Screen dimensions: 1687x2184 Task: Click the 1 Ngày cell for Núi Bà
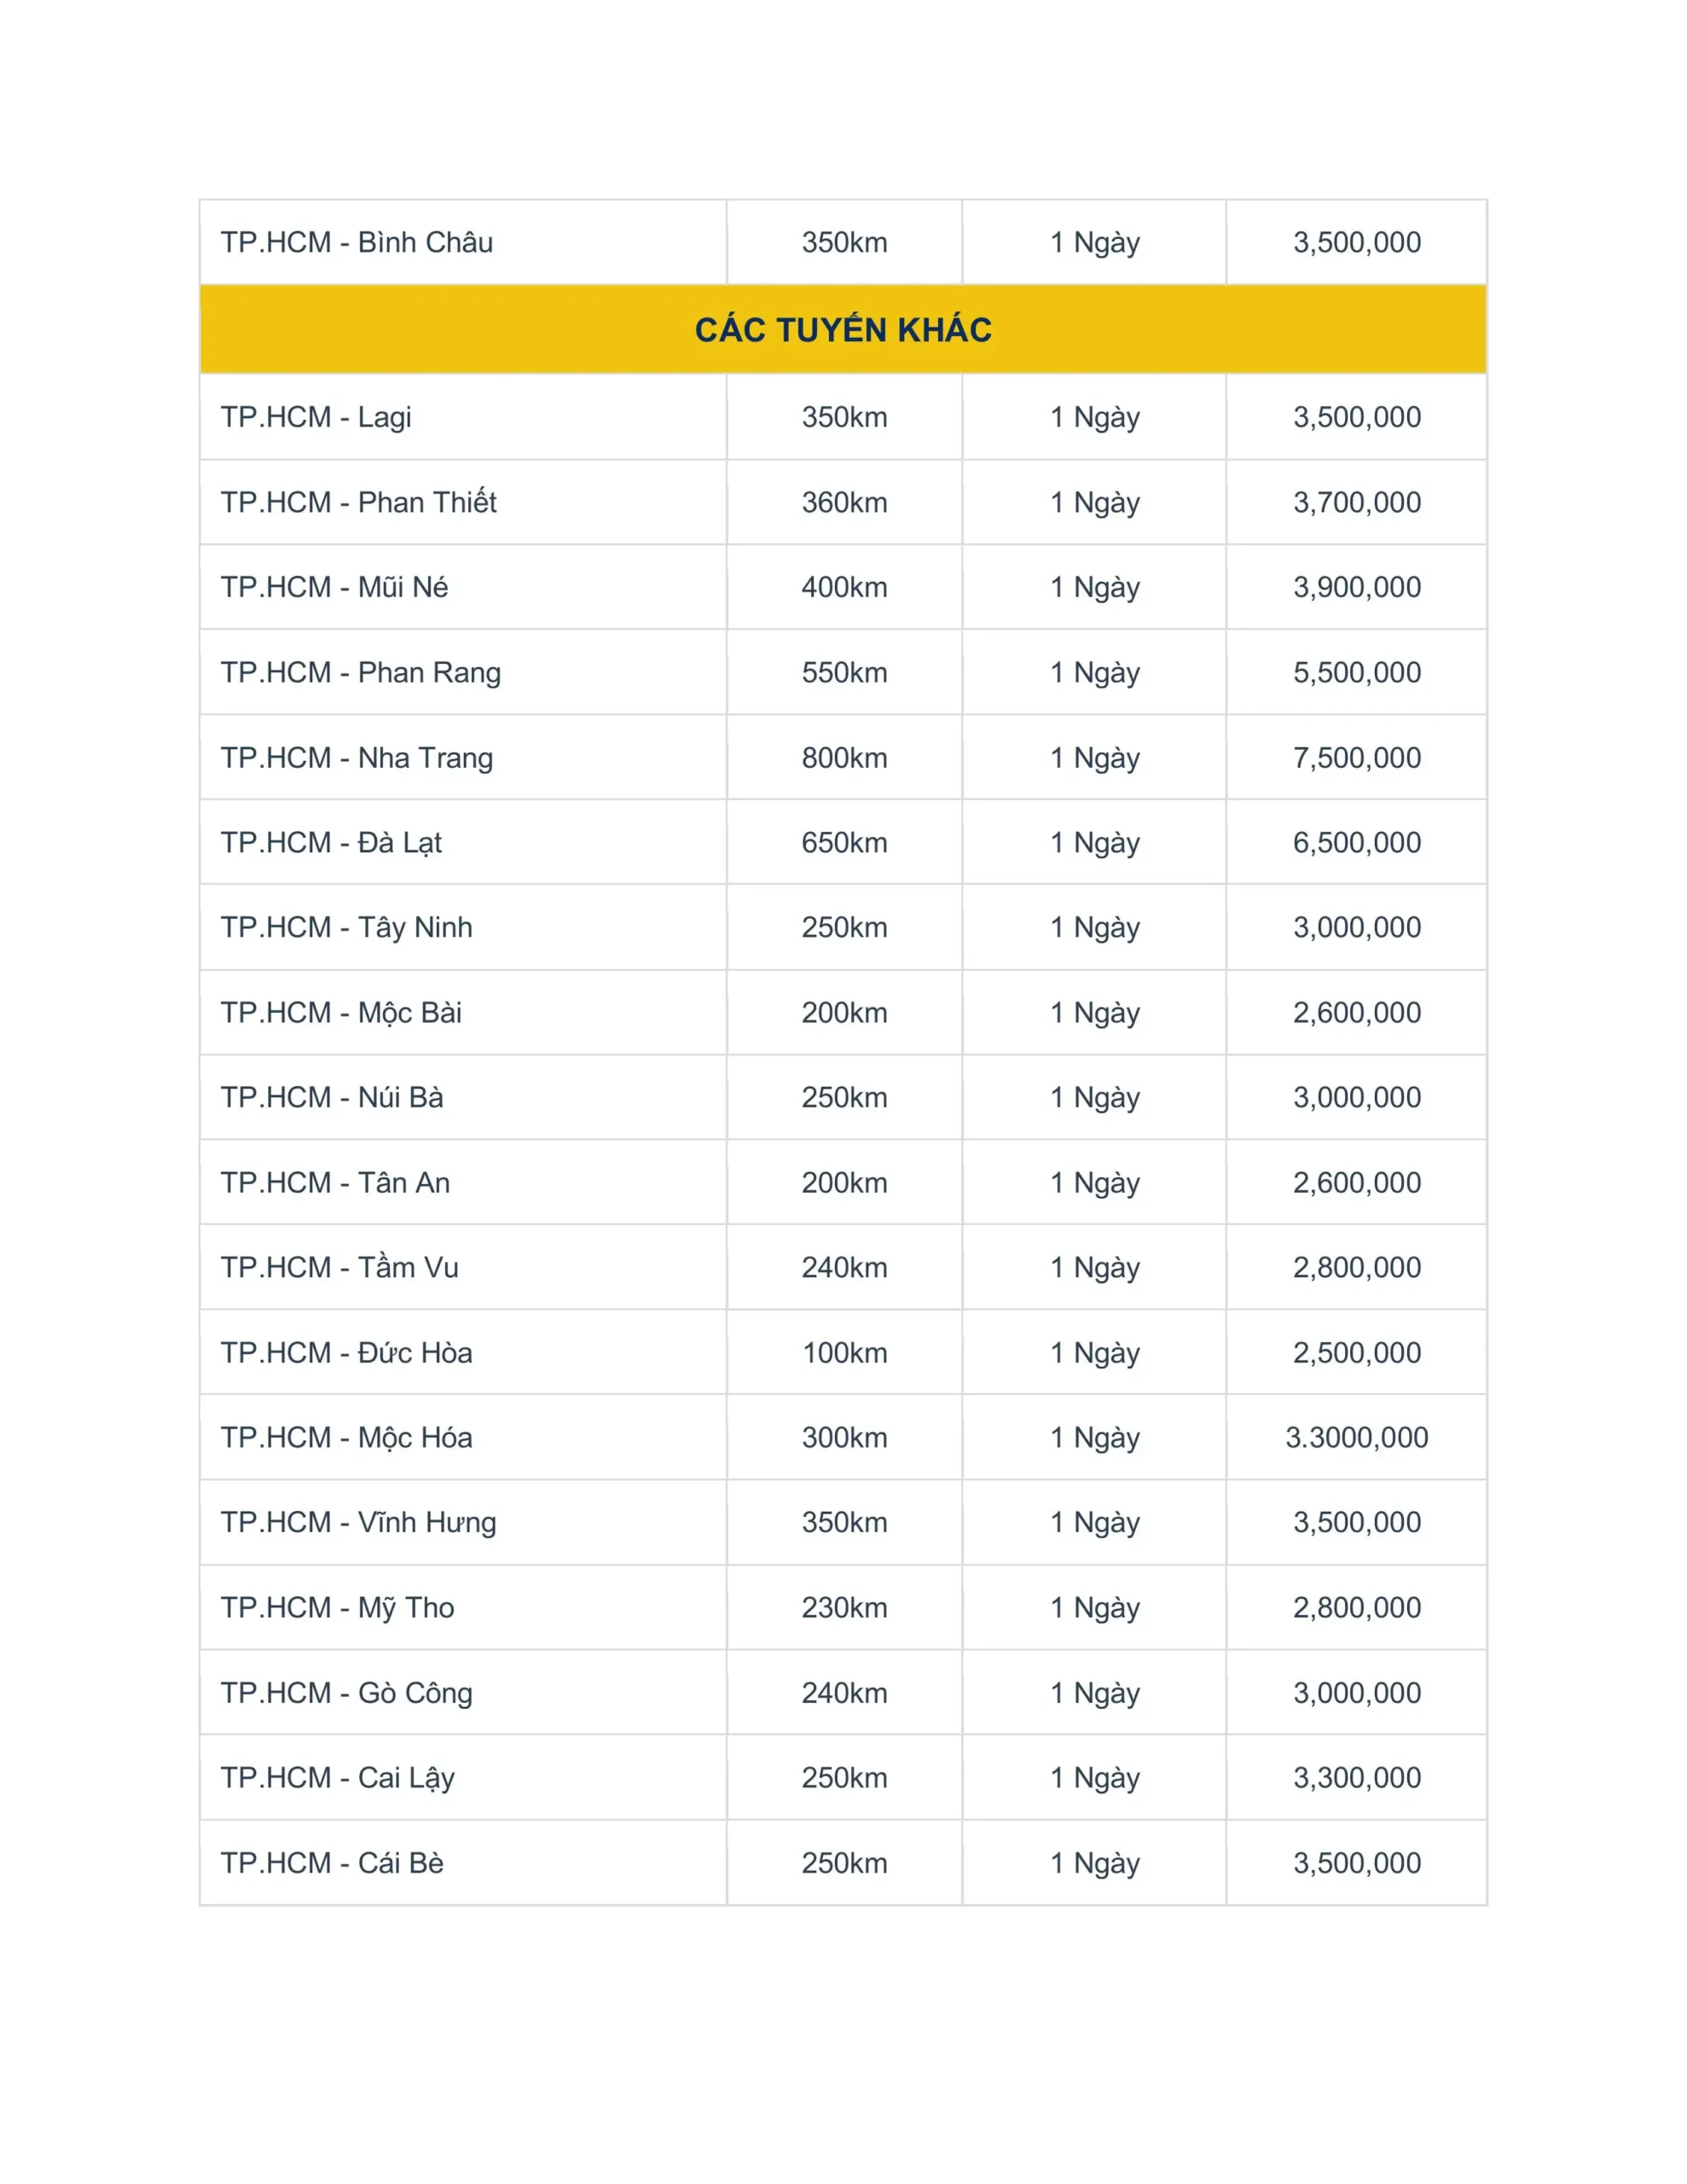[1094, 1097]
